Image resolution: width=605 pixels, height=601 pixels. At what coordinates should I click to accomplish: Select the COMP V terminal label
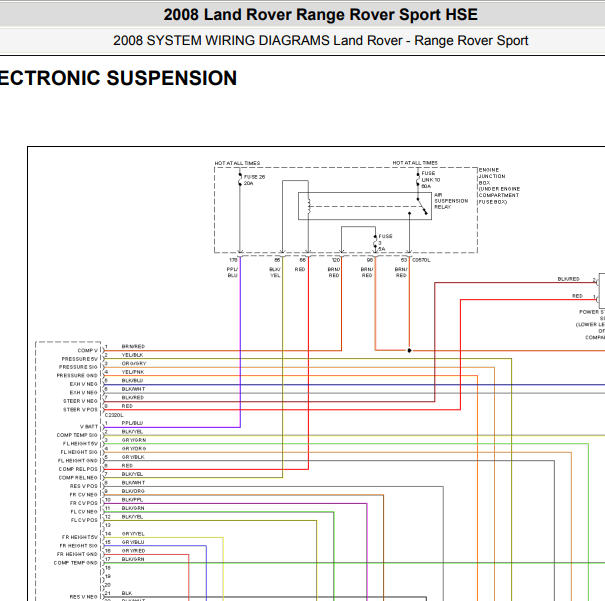(x=88, y=350)
